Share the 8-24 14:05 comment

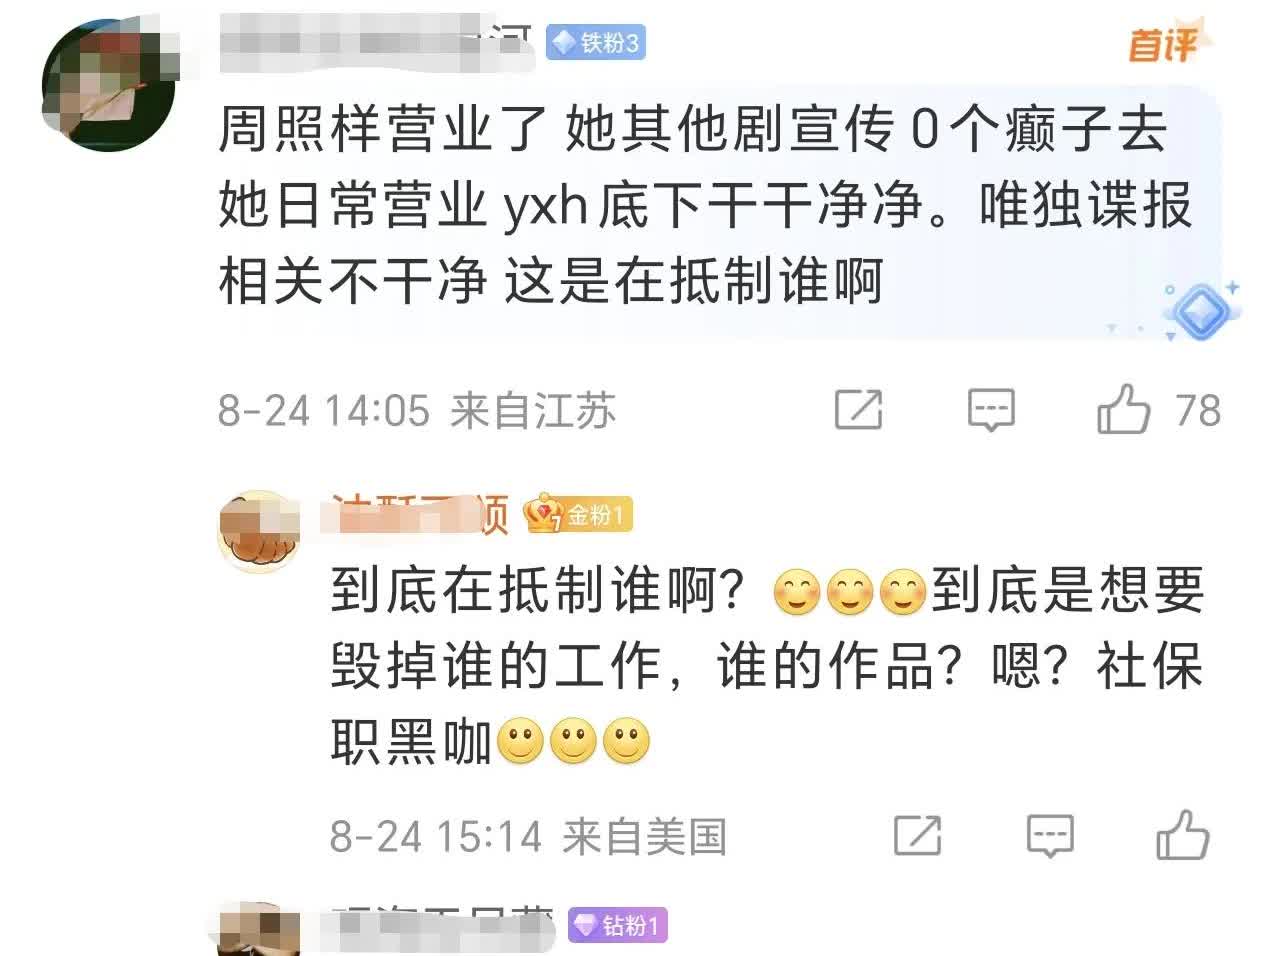coord(859,410)
